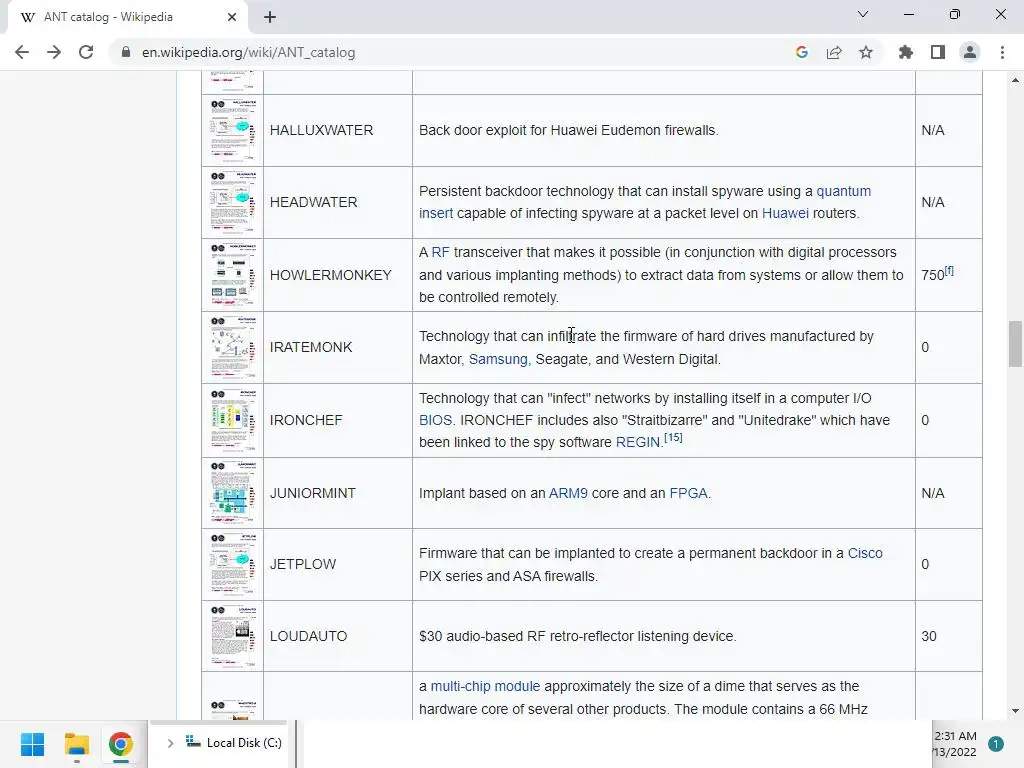Open IRONCHEF catalog page thumbnail

233,420
